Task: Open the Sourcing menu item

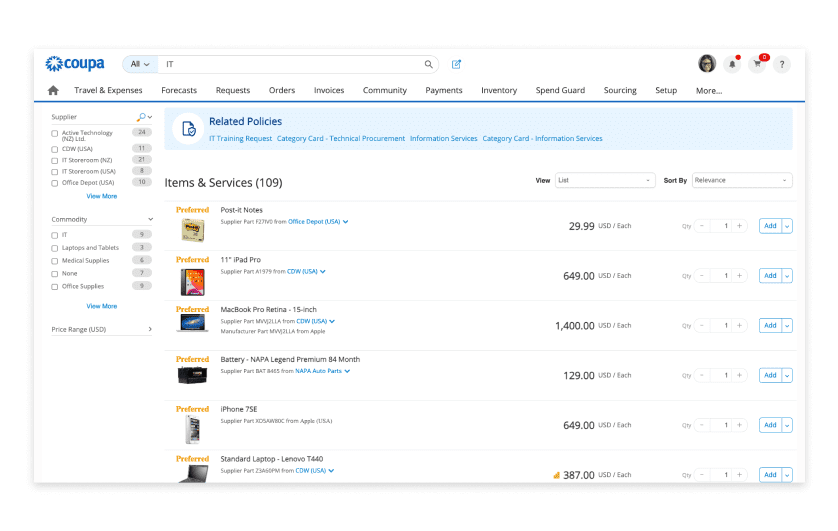Action: click(620, 91)
